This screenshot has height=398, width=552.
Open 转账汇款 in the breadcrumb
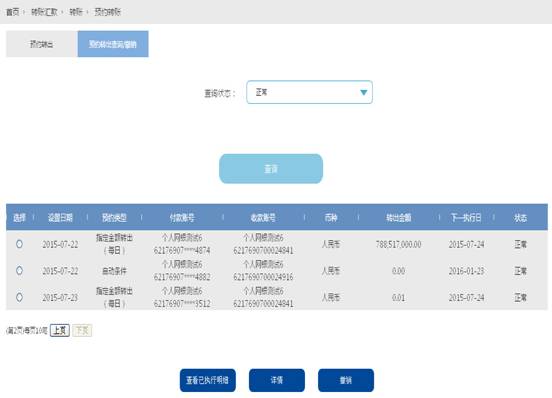click(x=44, y=12)
